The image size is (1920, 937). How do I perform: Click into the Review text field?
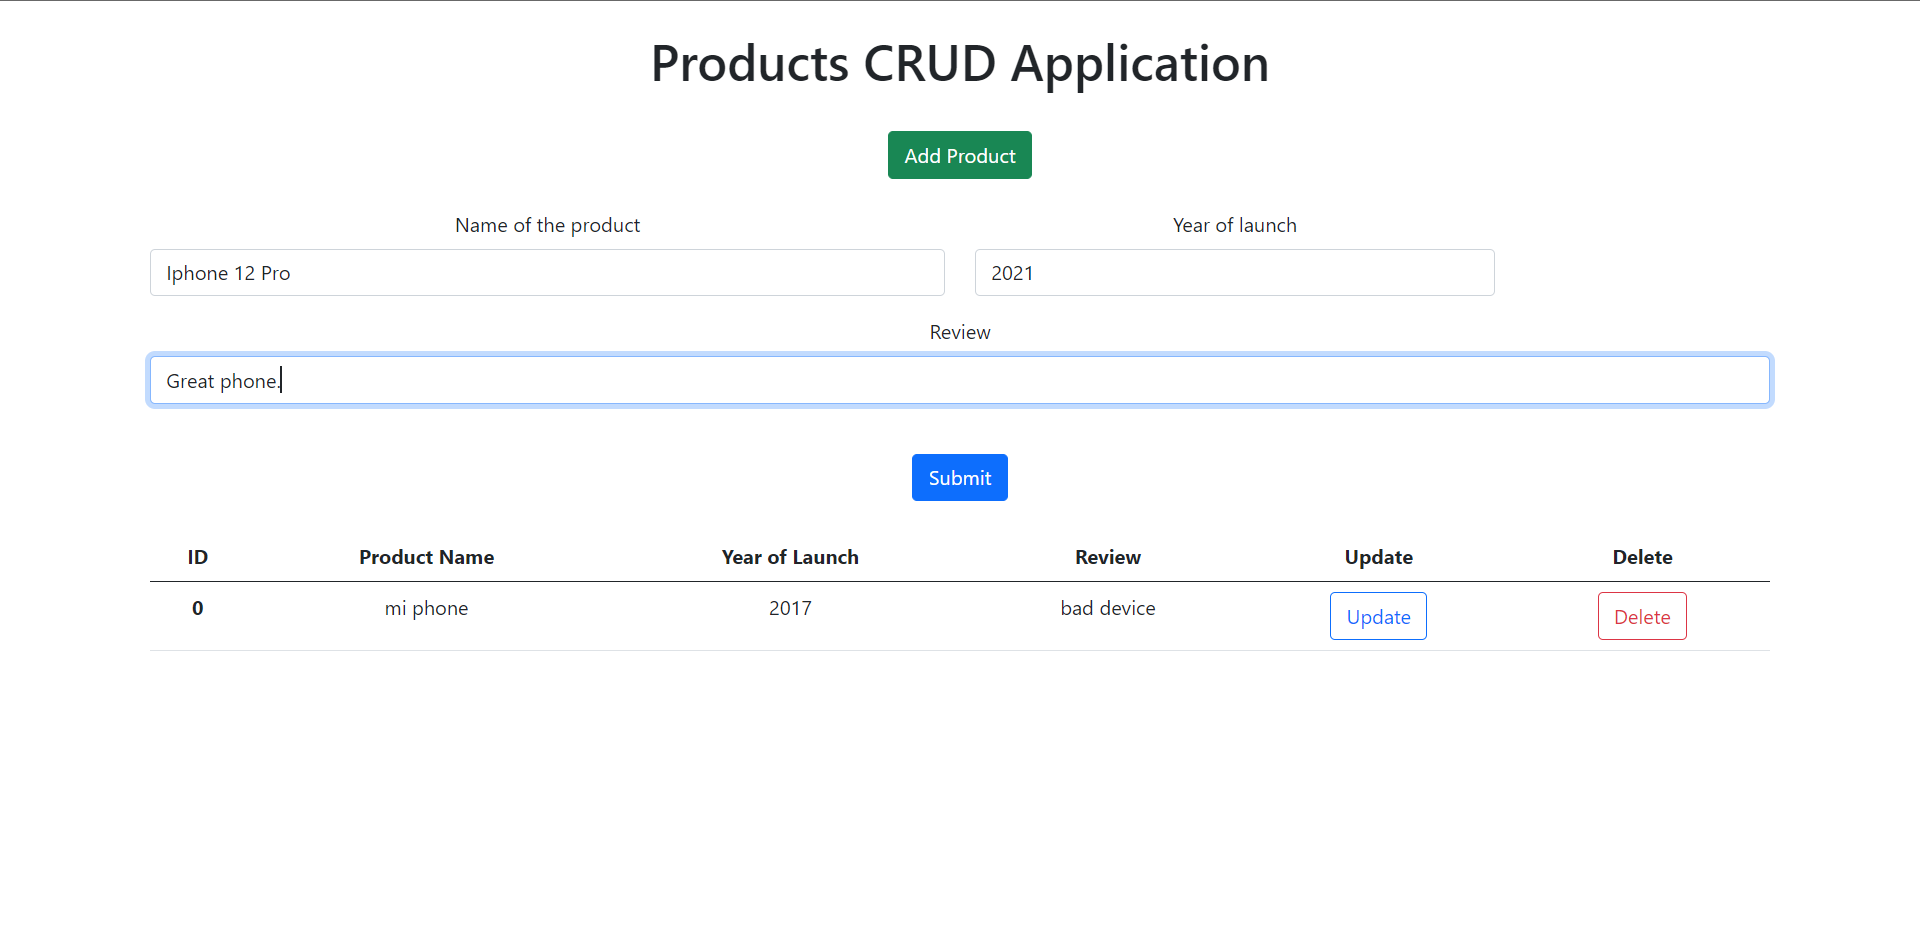pos(959,380)
